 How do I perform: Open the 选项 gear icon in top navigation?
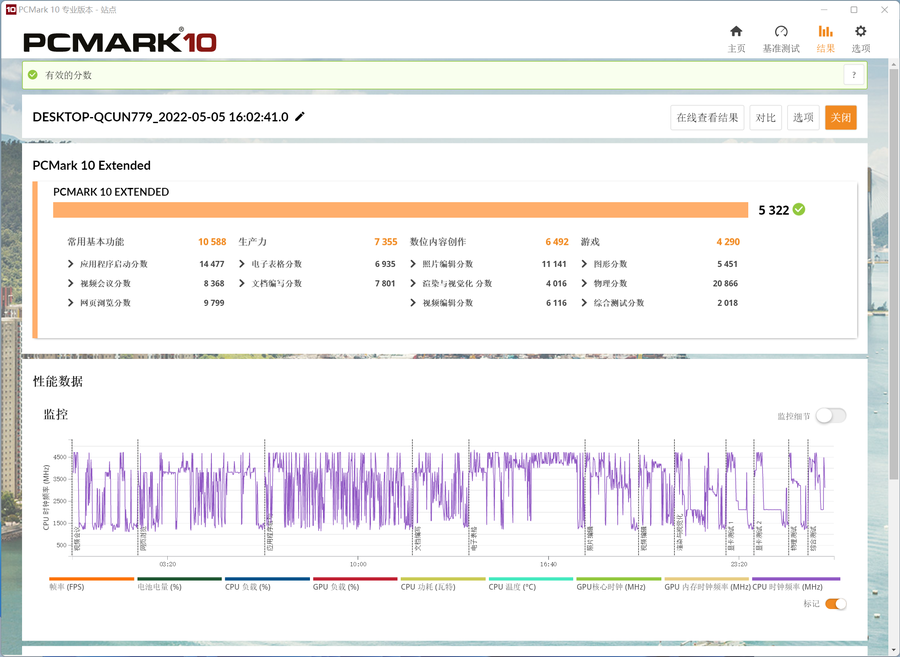(860, 33)
